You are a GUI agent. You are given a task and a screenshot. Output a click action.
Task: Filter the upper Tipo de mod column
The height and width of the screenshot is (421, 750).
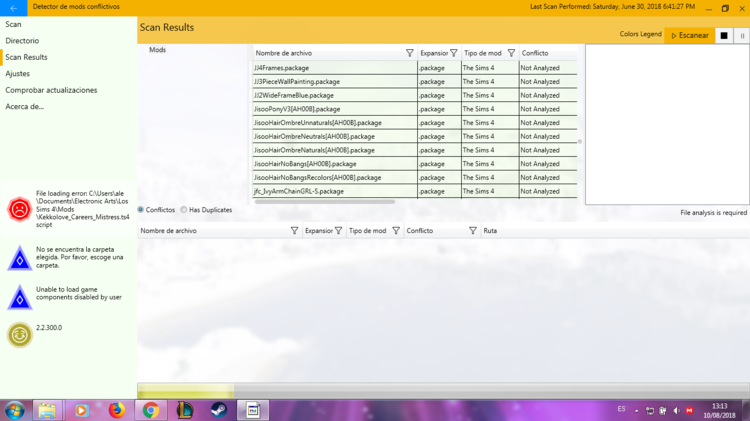point(511,53)
